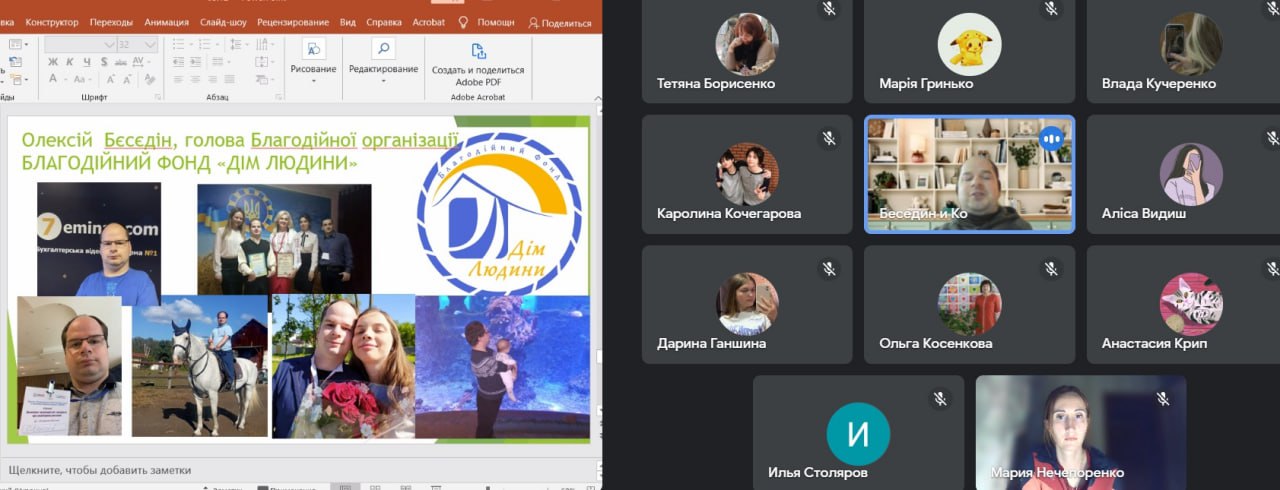Apply italic К formatting
1280x490 pixels.
pyautogui.click(x=68, y=62)
